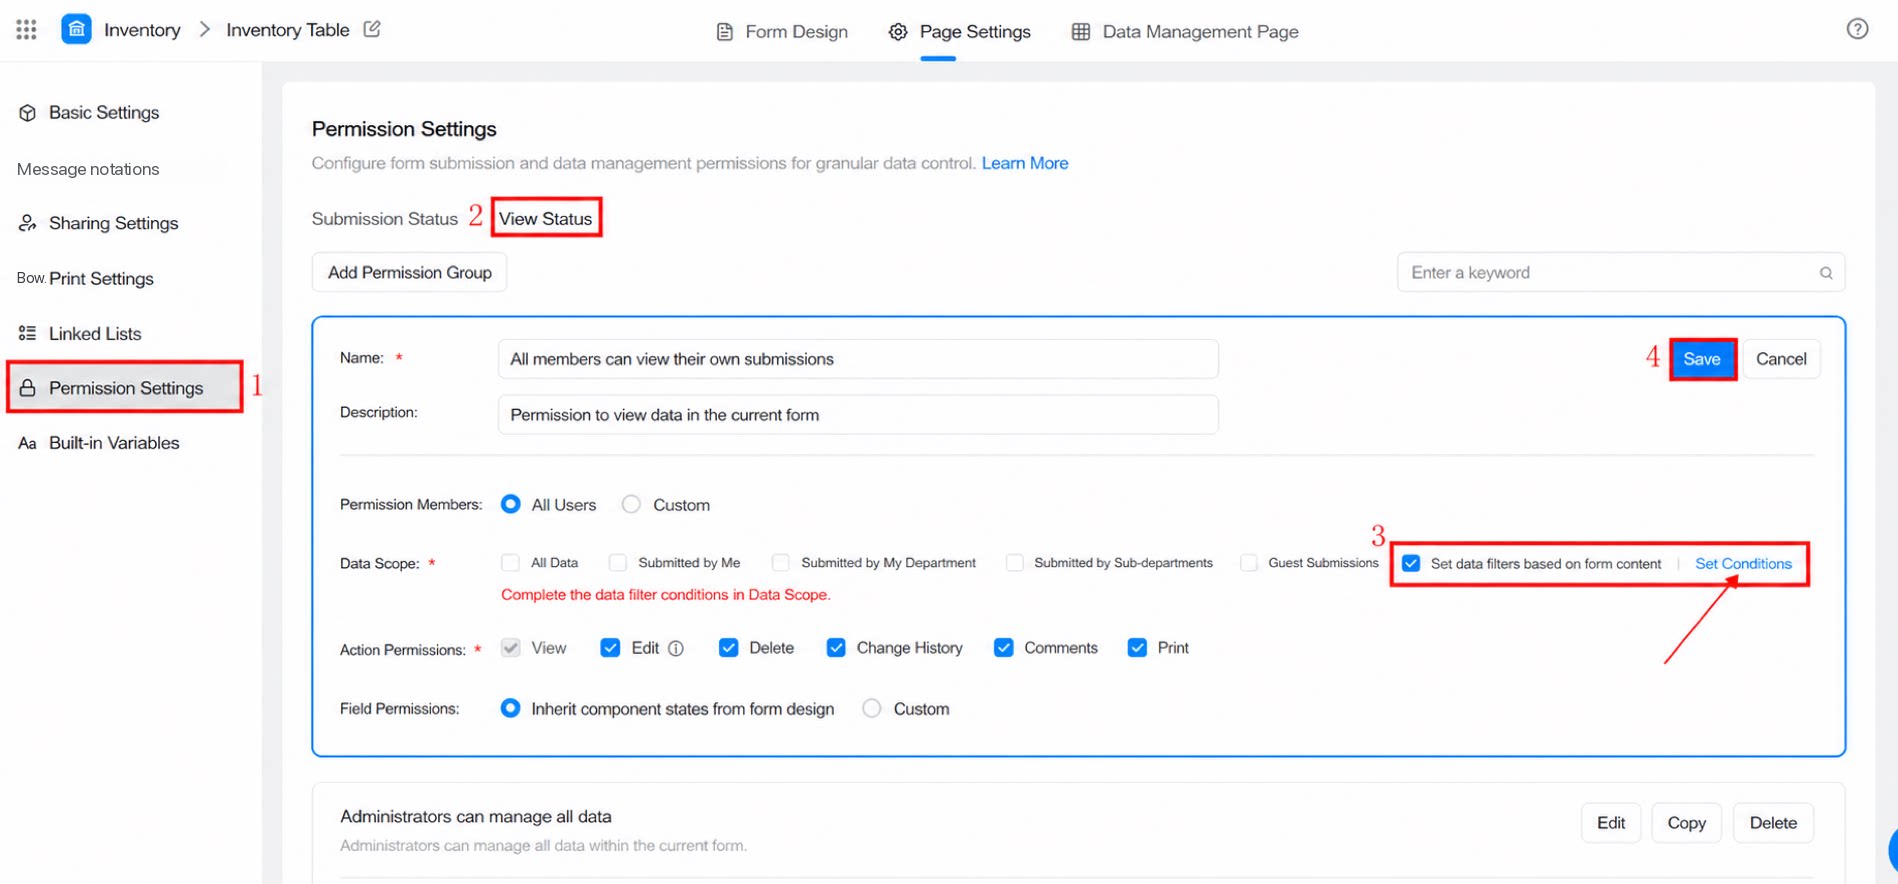Click the info icon next to Edit
Image resolution: width=1898 pixels, height=884 pixels.
pyautogui.click(x=676, y=648)
